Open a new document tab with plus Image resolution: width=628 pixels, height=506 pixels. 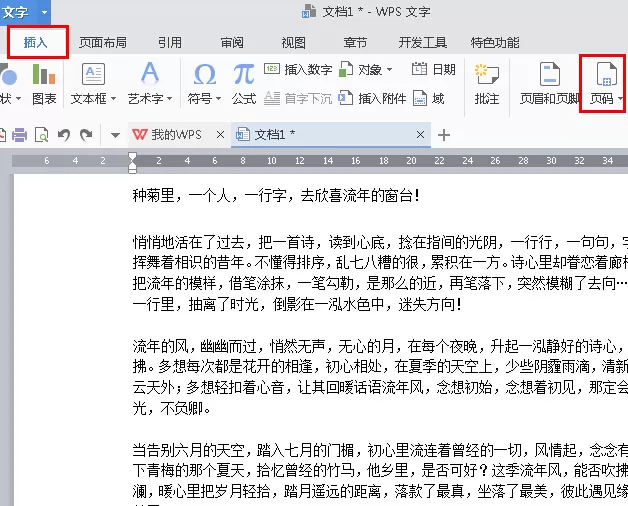tap(444, 135)
